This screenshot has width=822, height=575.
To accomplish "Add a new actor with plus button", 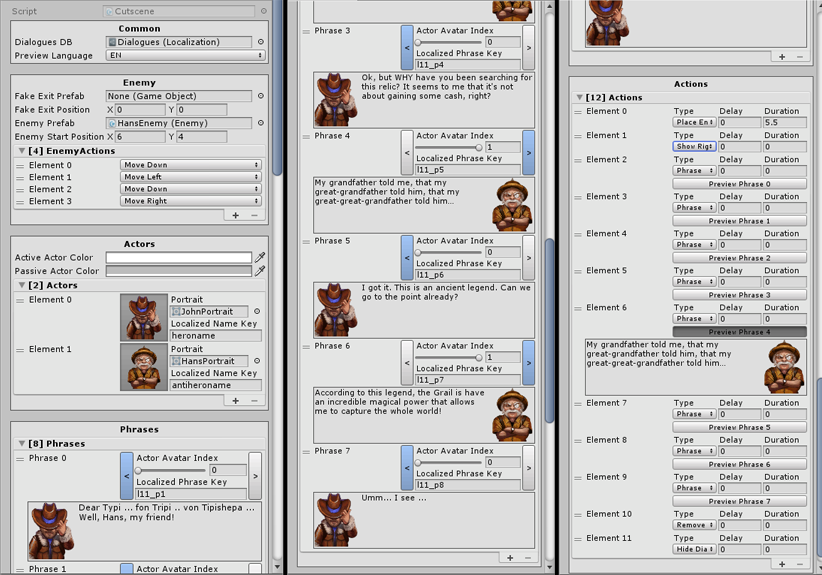I will click(235, 400).
